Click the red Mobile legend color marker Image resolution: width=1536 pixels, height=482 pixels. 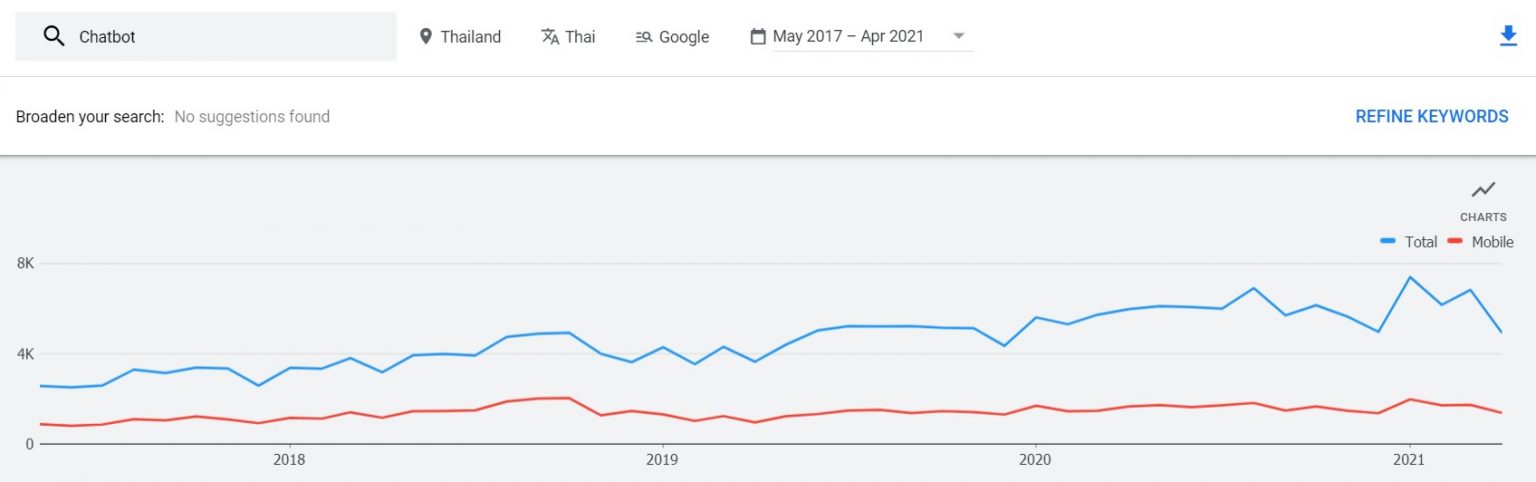[1455, 242]
